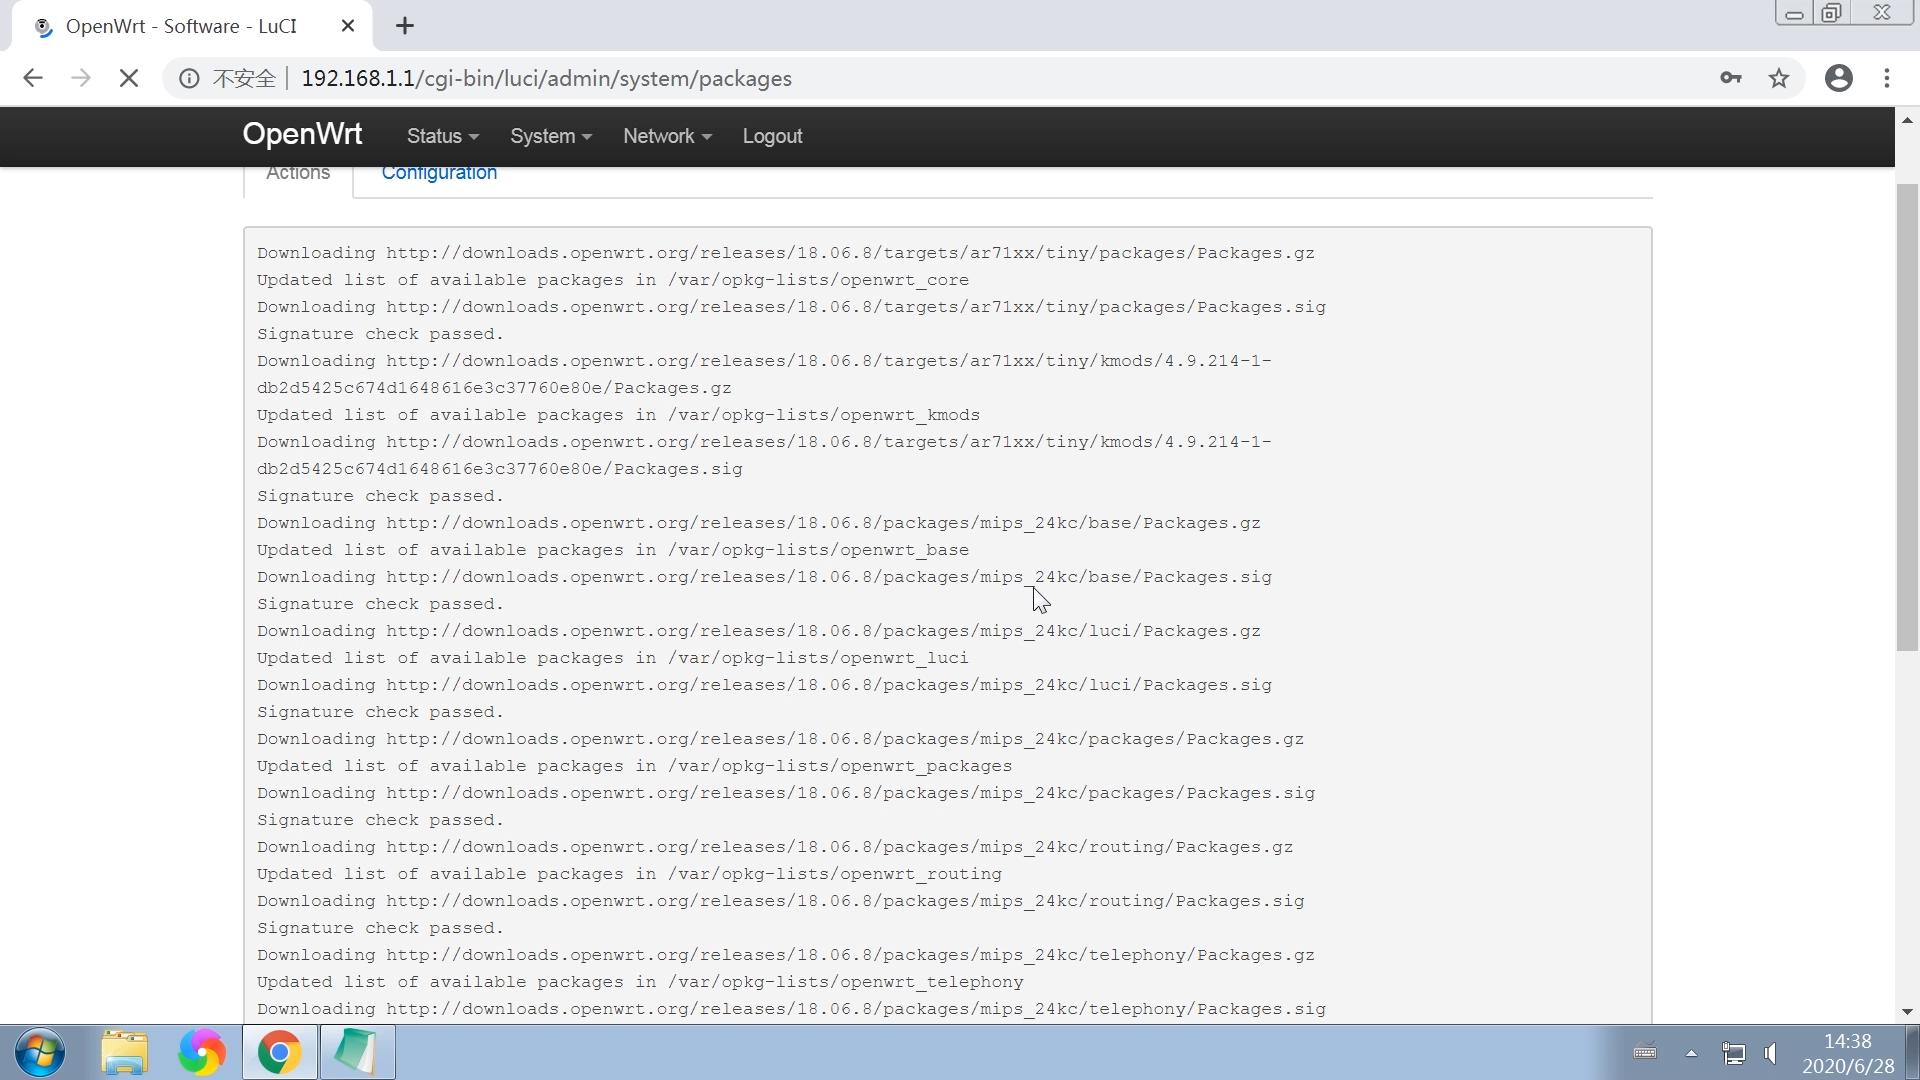This screenshot has width=1920, height=1080.
Task: Expand the Status dropdown menu
Action: click(x=442, y=136)
